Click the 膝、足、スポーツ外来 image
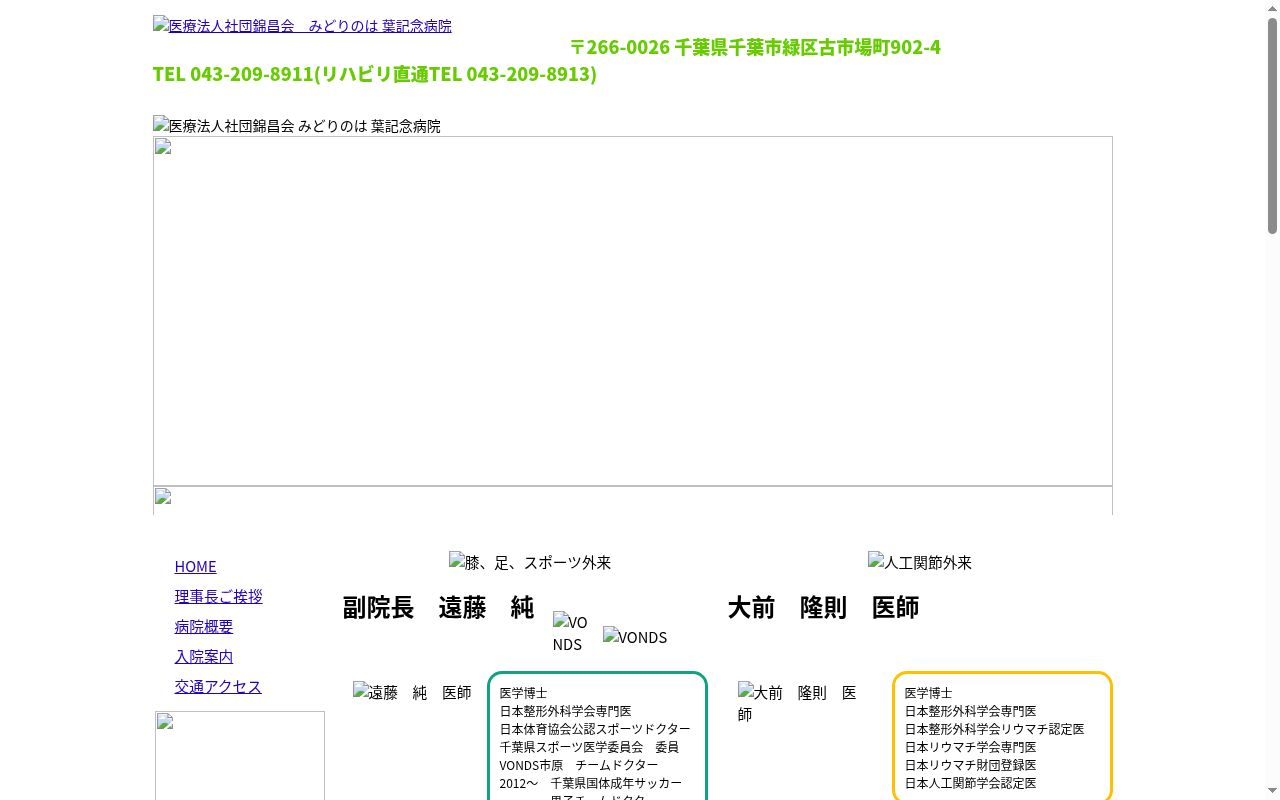 [530, 562]
